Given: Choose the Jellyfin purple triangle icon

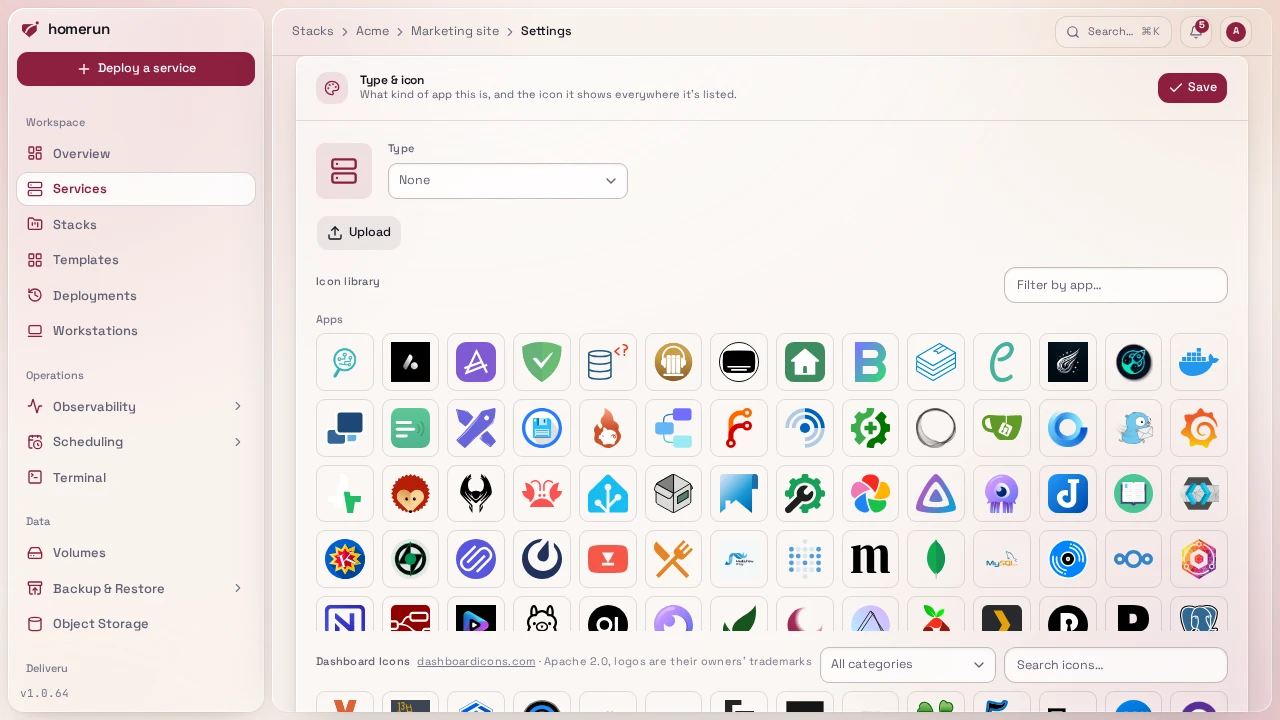Looking at the screenshot, I should 936,494.
